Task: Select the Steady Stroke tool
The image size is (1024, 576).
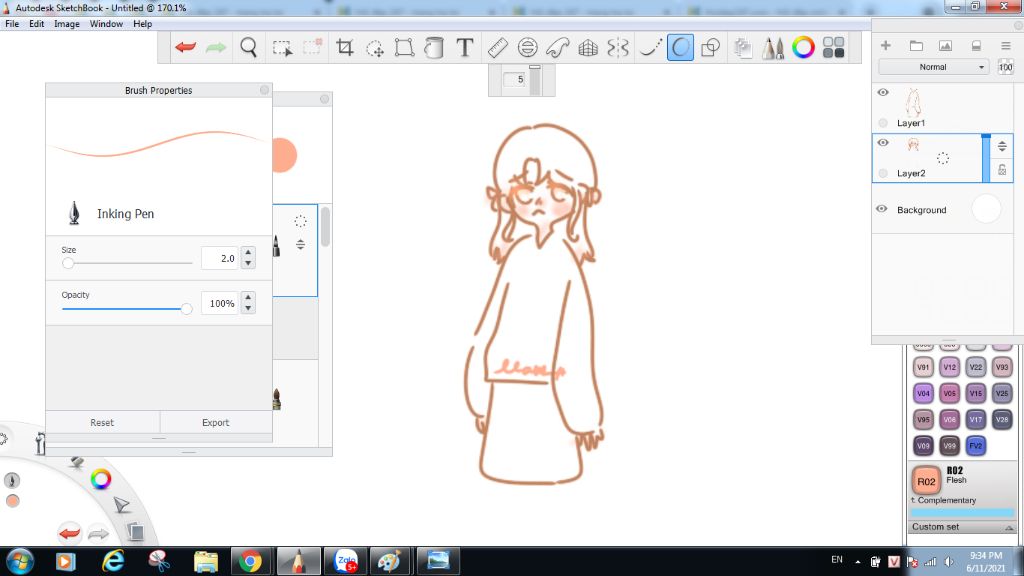Action: click(650, 47)
